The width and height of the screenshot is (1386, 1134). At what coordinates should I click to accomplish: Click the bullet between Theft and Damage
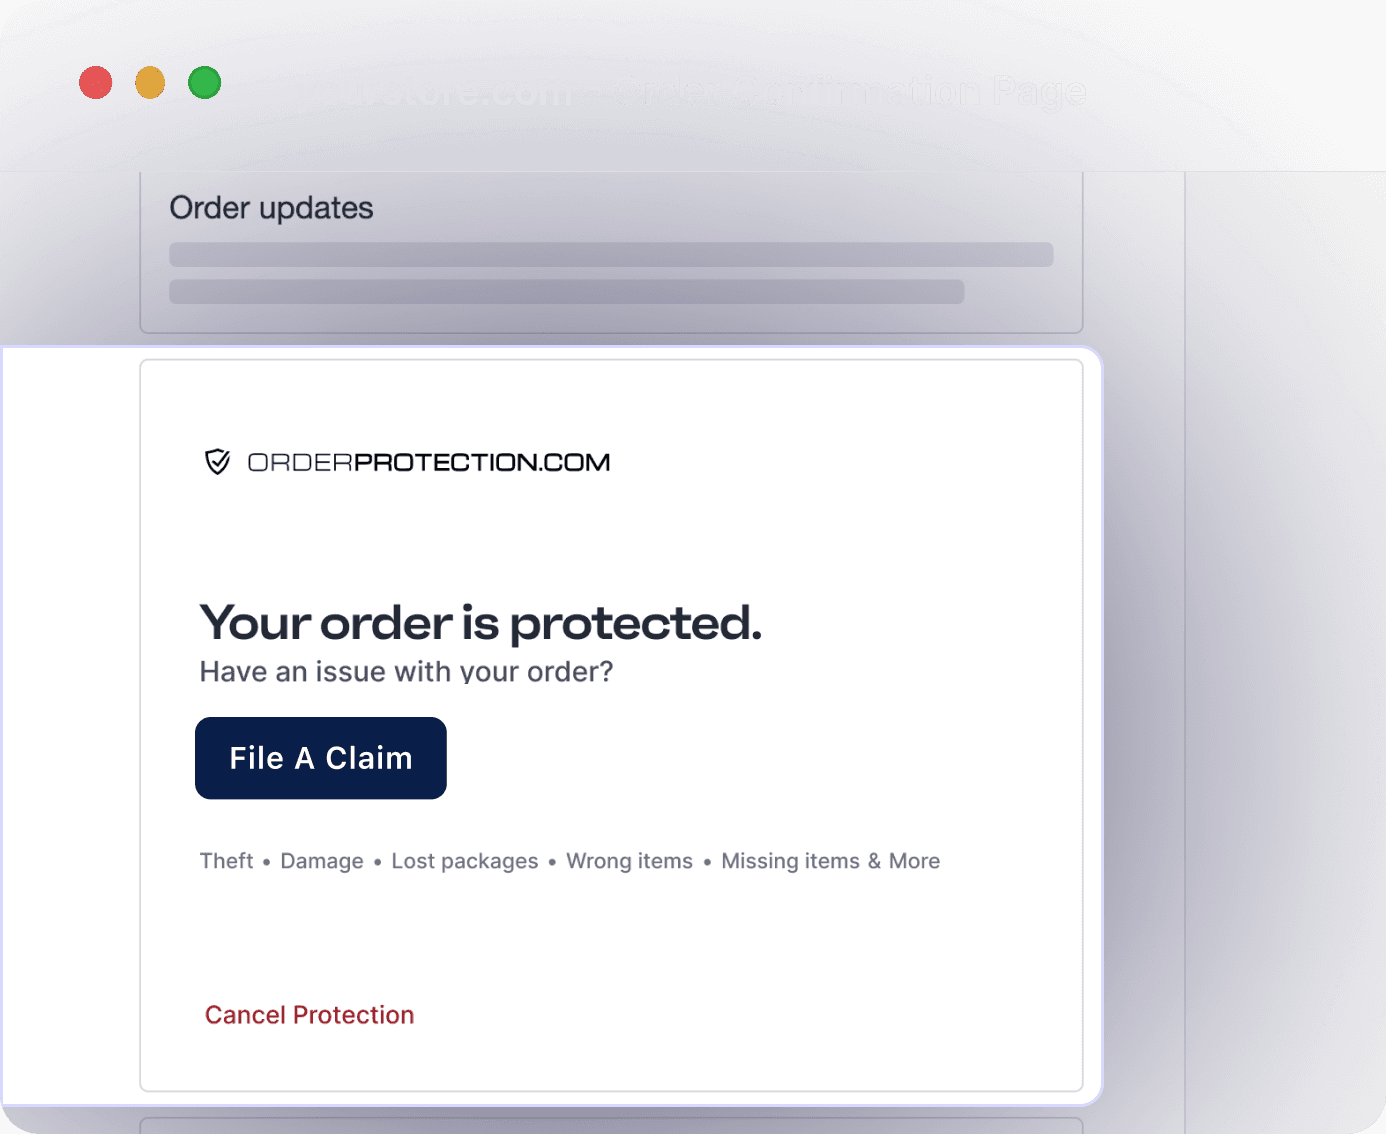click(265, 861)
